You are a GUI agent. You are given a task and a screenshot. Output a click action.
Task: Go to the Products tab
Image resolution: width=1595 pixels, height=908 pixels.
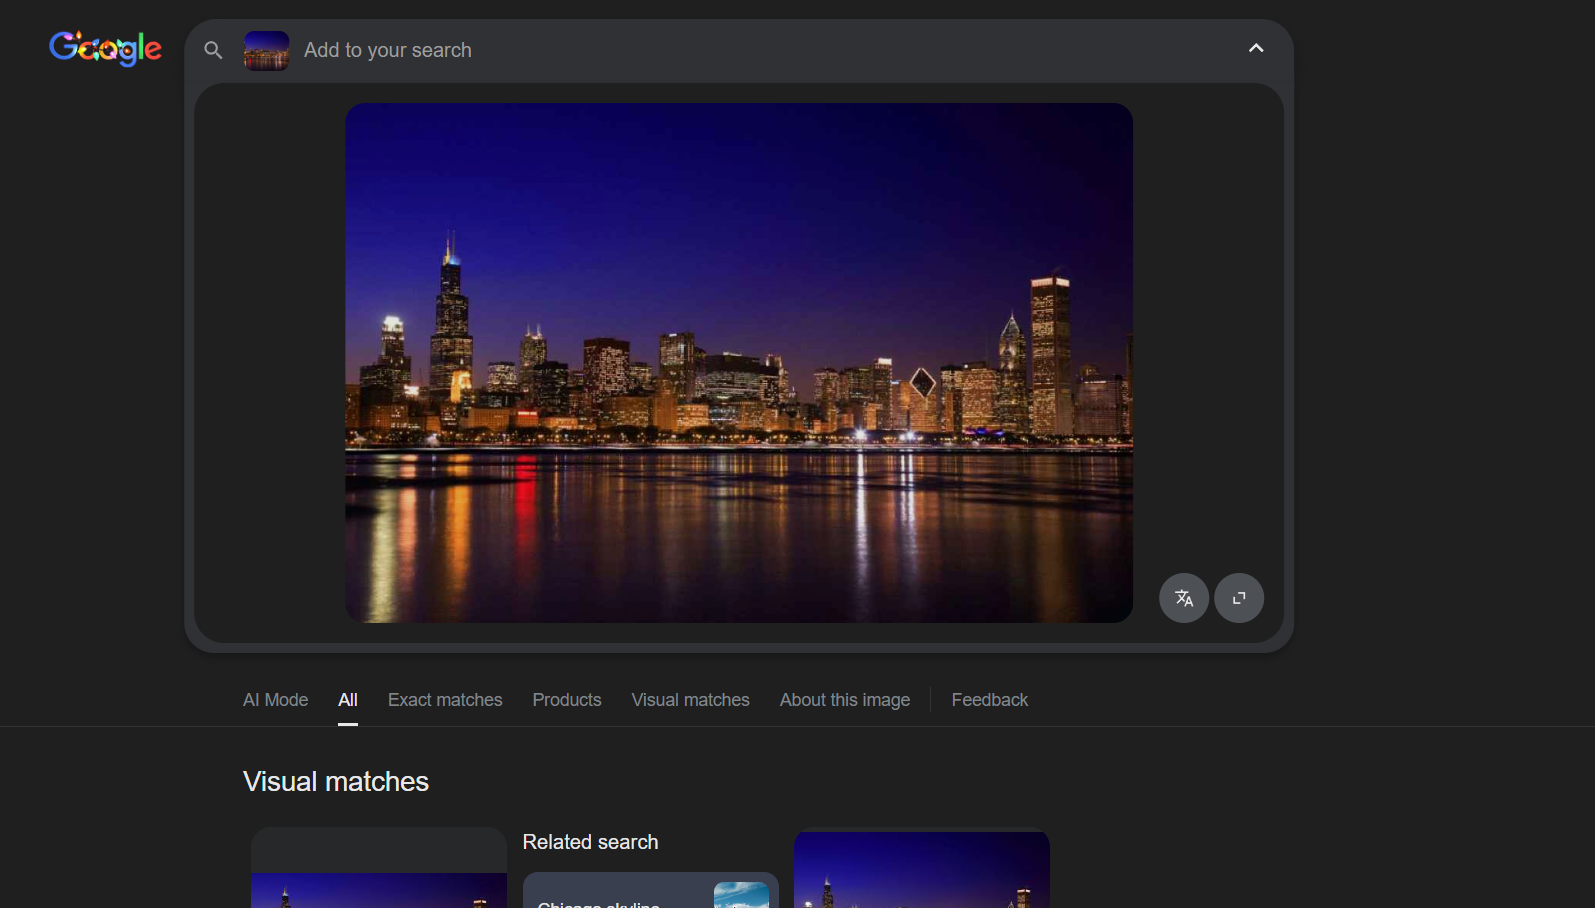click(x=567, y=700)
